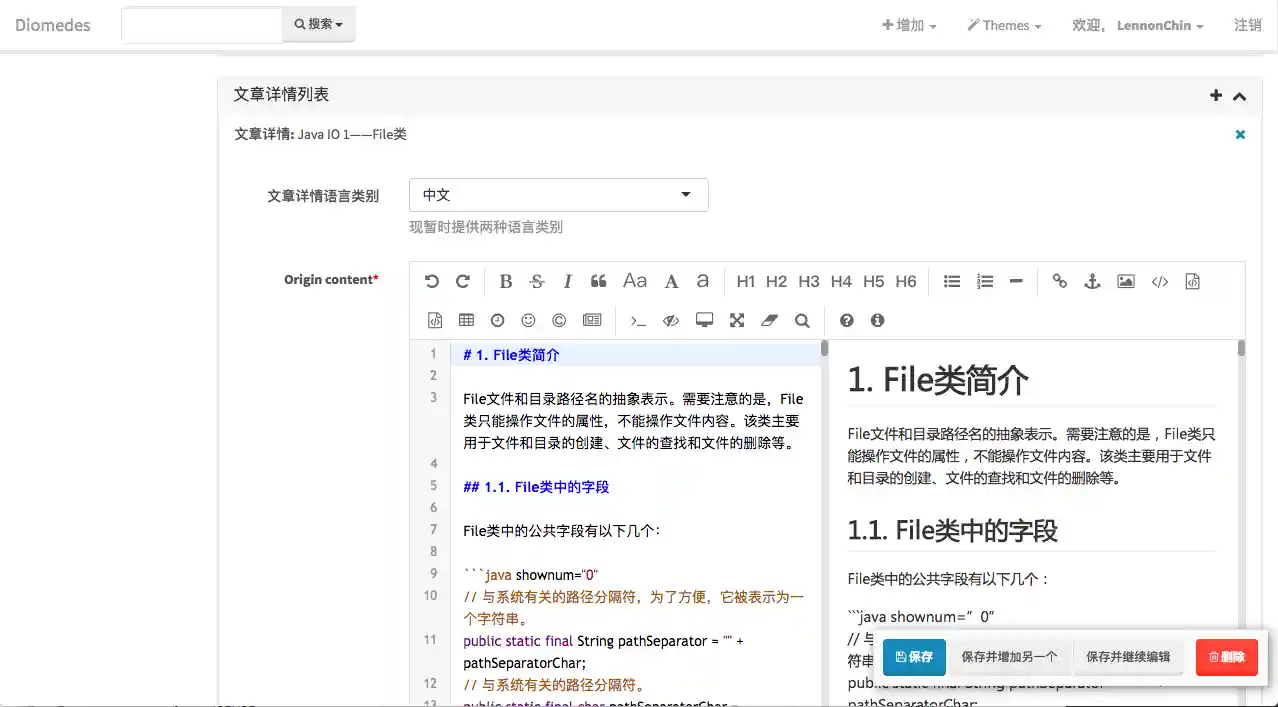Image resolution: width=1278 pixels, height=707 pixels.
Task: Insert an image into the editor
Action: 1126,281
